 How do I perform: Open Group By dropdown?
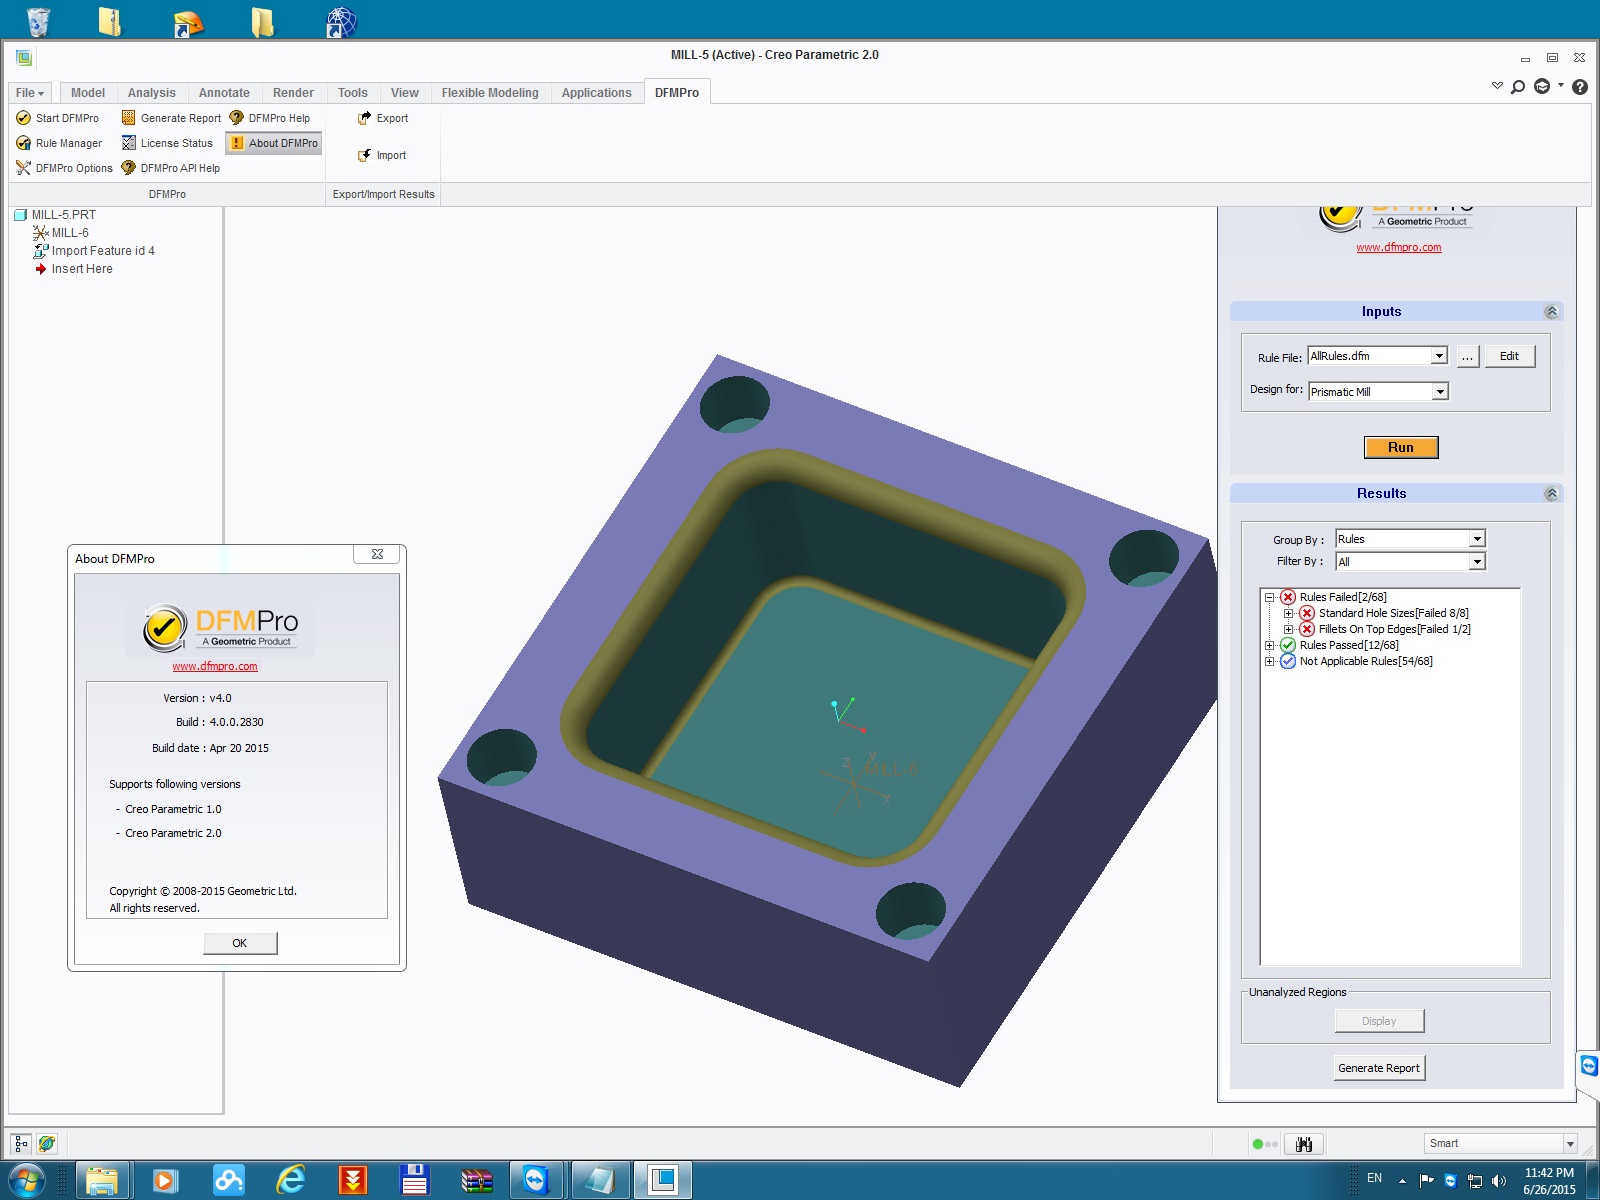coord(1477,539)
